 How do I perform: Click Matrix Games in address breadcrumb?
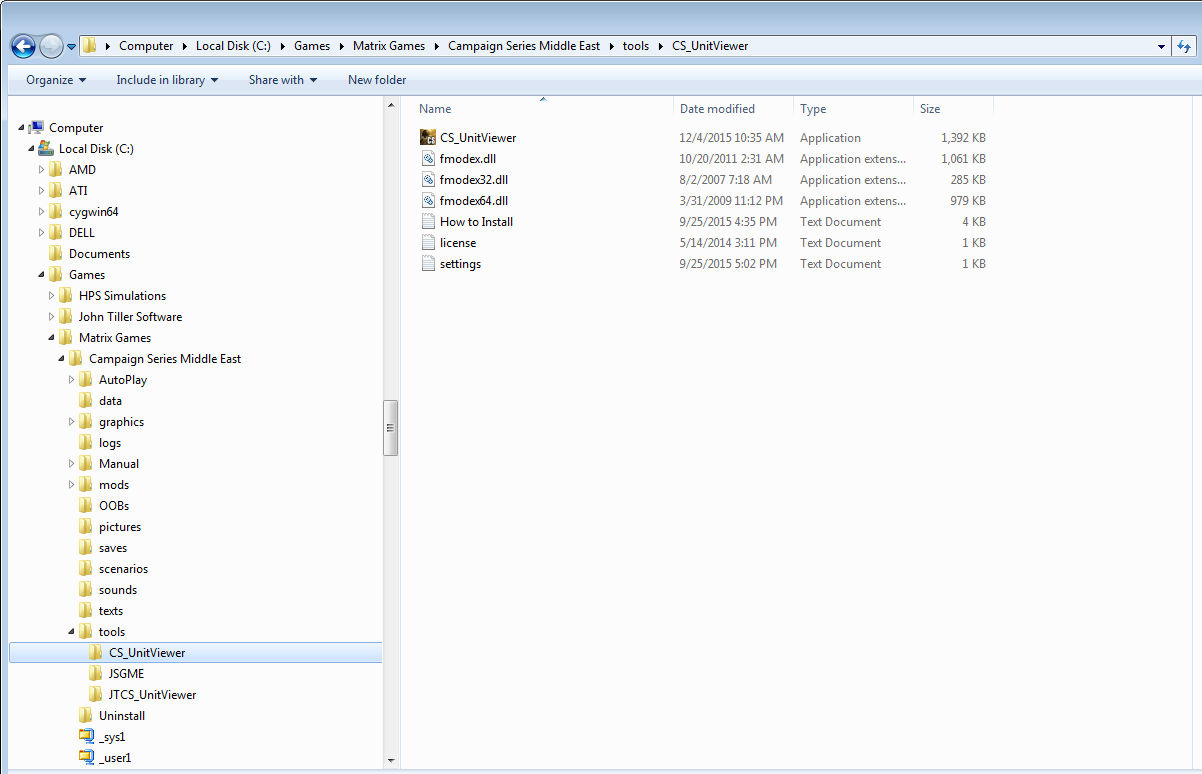pos(389,46)
